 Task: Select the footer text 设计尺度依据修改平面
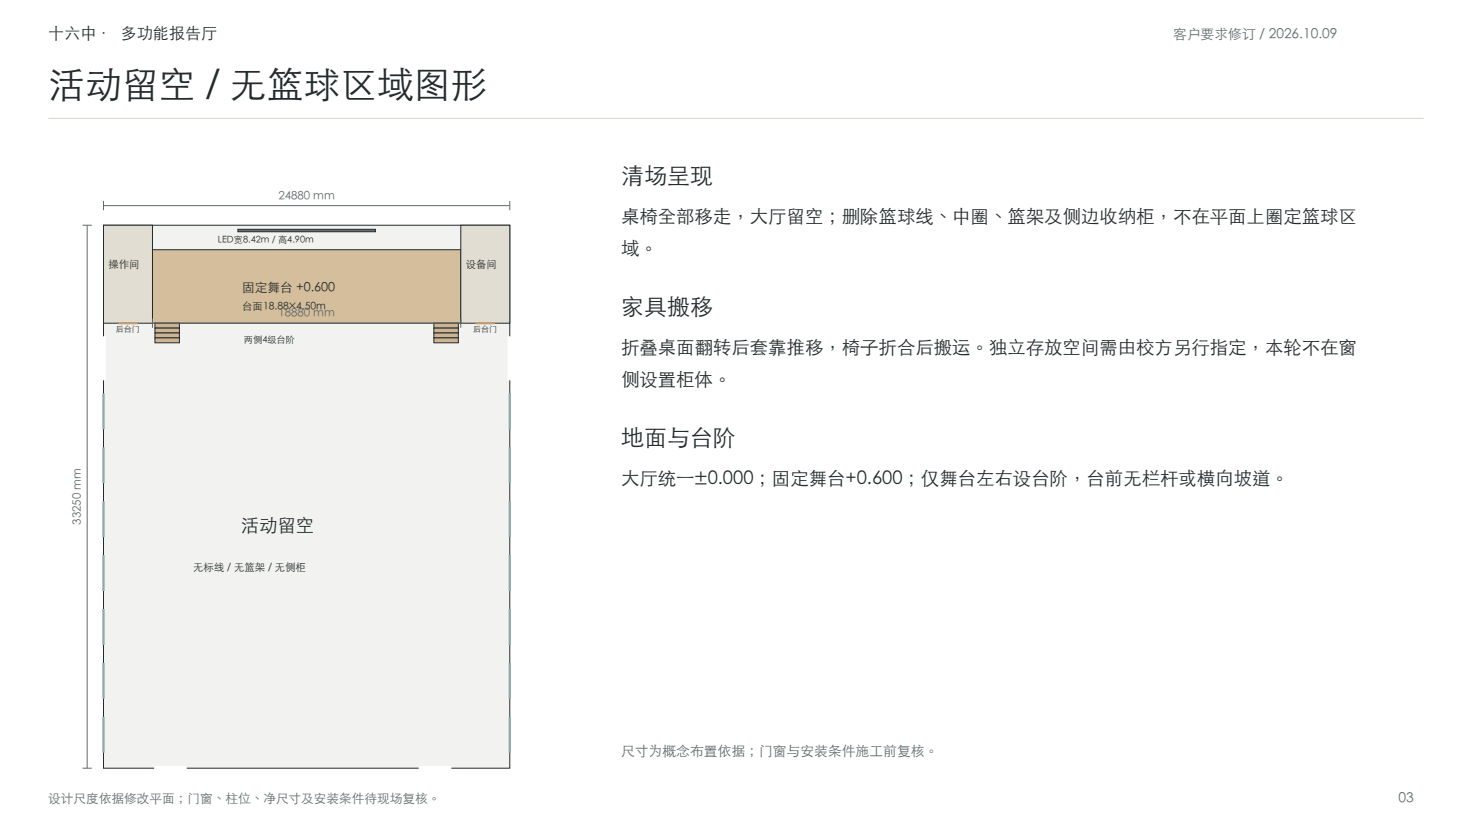tap(243, 799)
